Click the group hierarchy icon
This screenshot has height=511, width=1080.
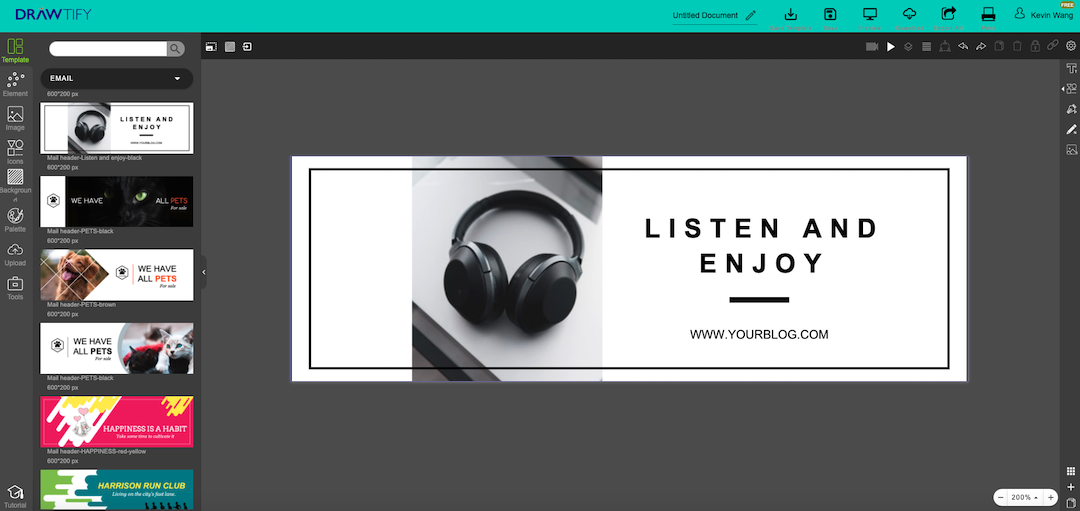945,46
